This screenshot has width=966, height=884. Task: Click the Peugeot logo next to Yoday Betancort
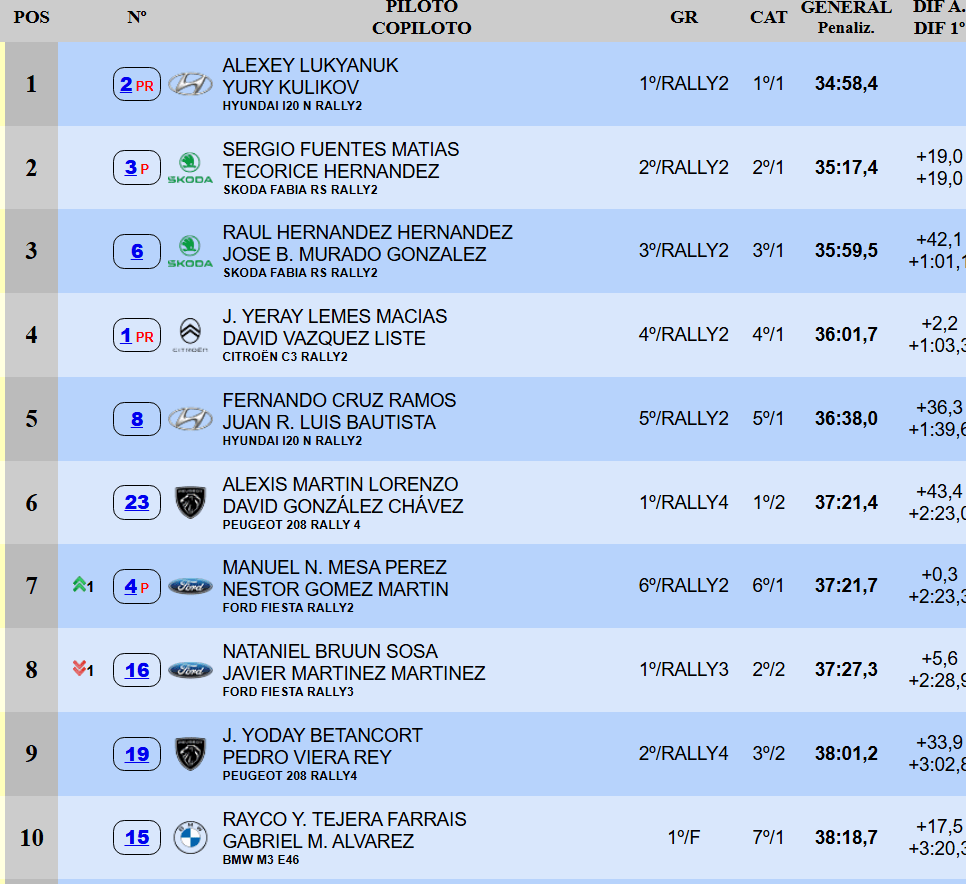(190, 754)
